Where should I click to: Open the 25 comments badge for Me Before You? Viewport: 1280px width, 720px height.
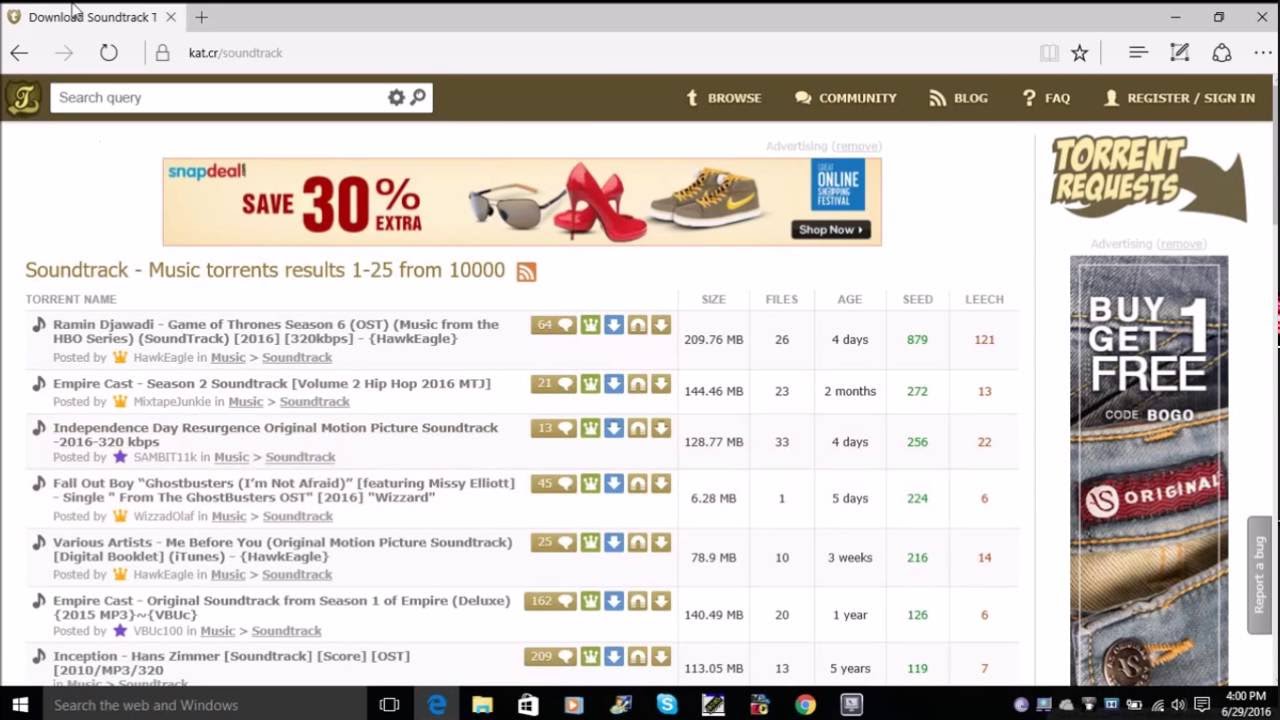pyautogui.click(x=554, y=543)
